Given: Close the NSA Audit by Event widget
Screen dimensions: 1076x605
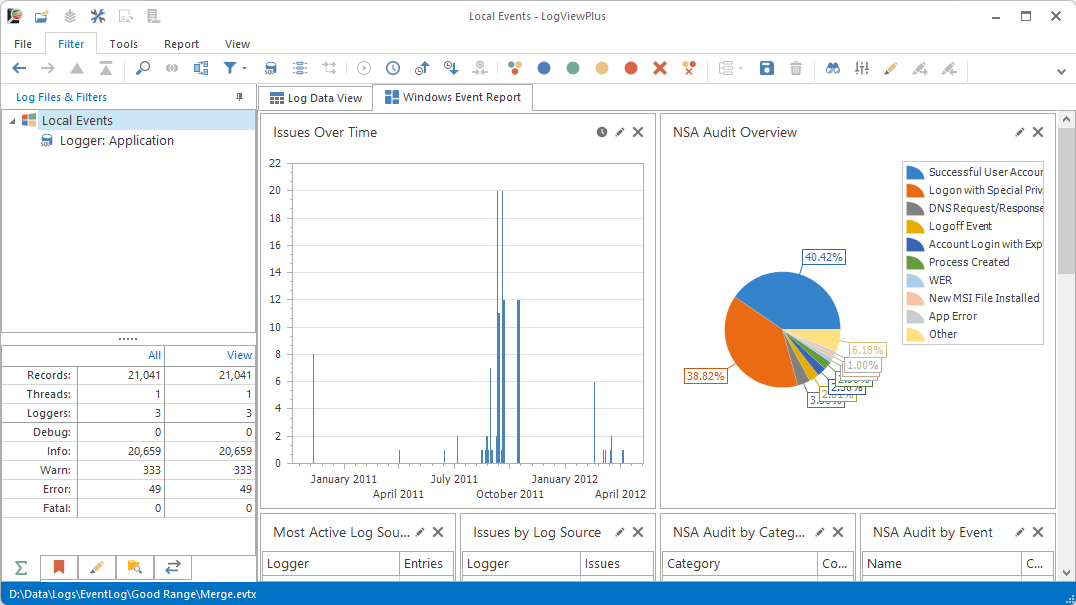Looking at the screenshot, I should pyautogui.click(x=1038, y=532).
